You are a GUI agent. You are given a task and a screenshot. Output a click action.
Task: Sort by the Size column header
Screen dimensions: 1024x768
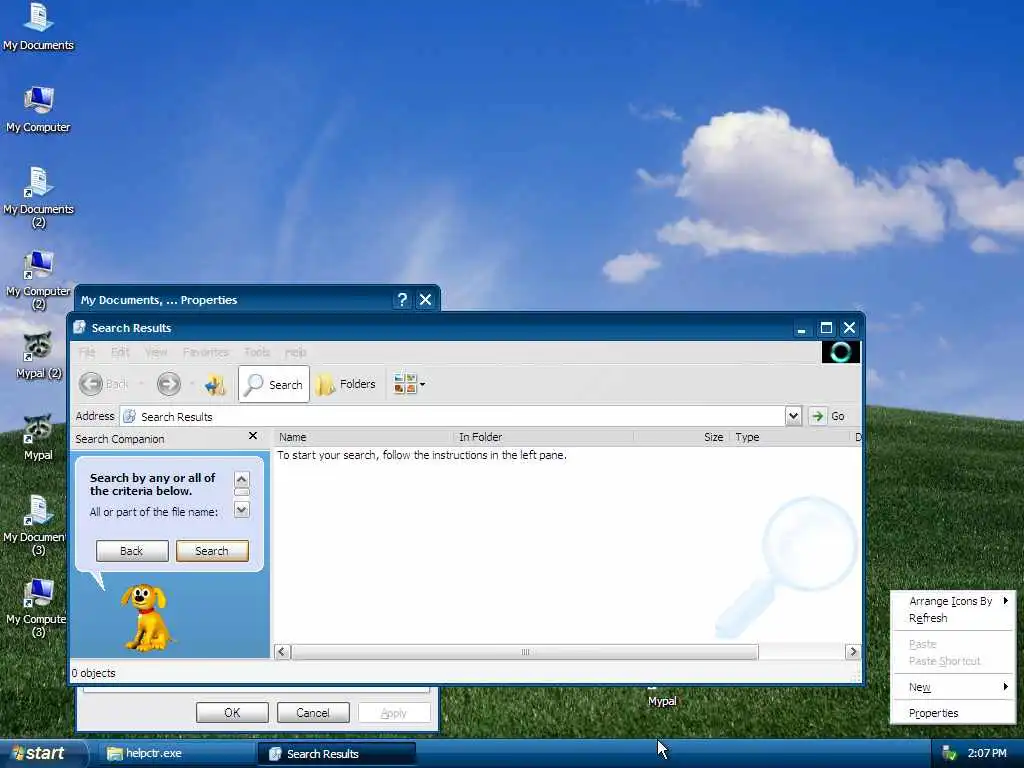(x=681, y=437)
